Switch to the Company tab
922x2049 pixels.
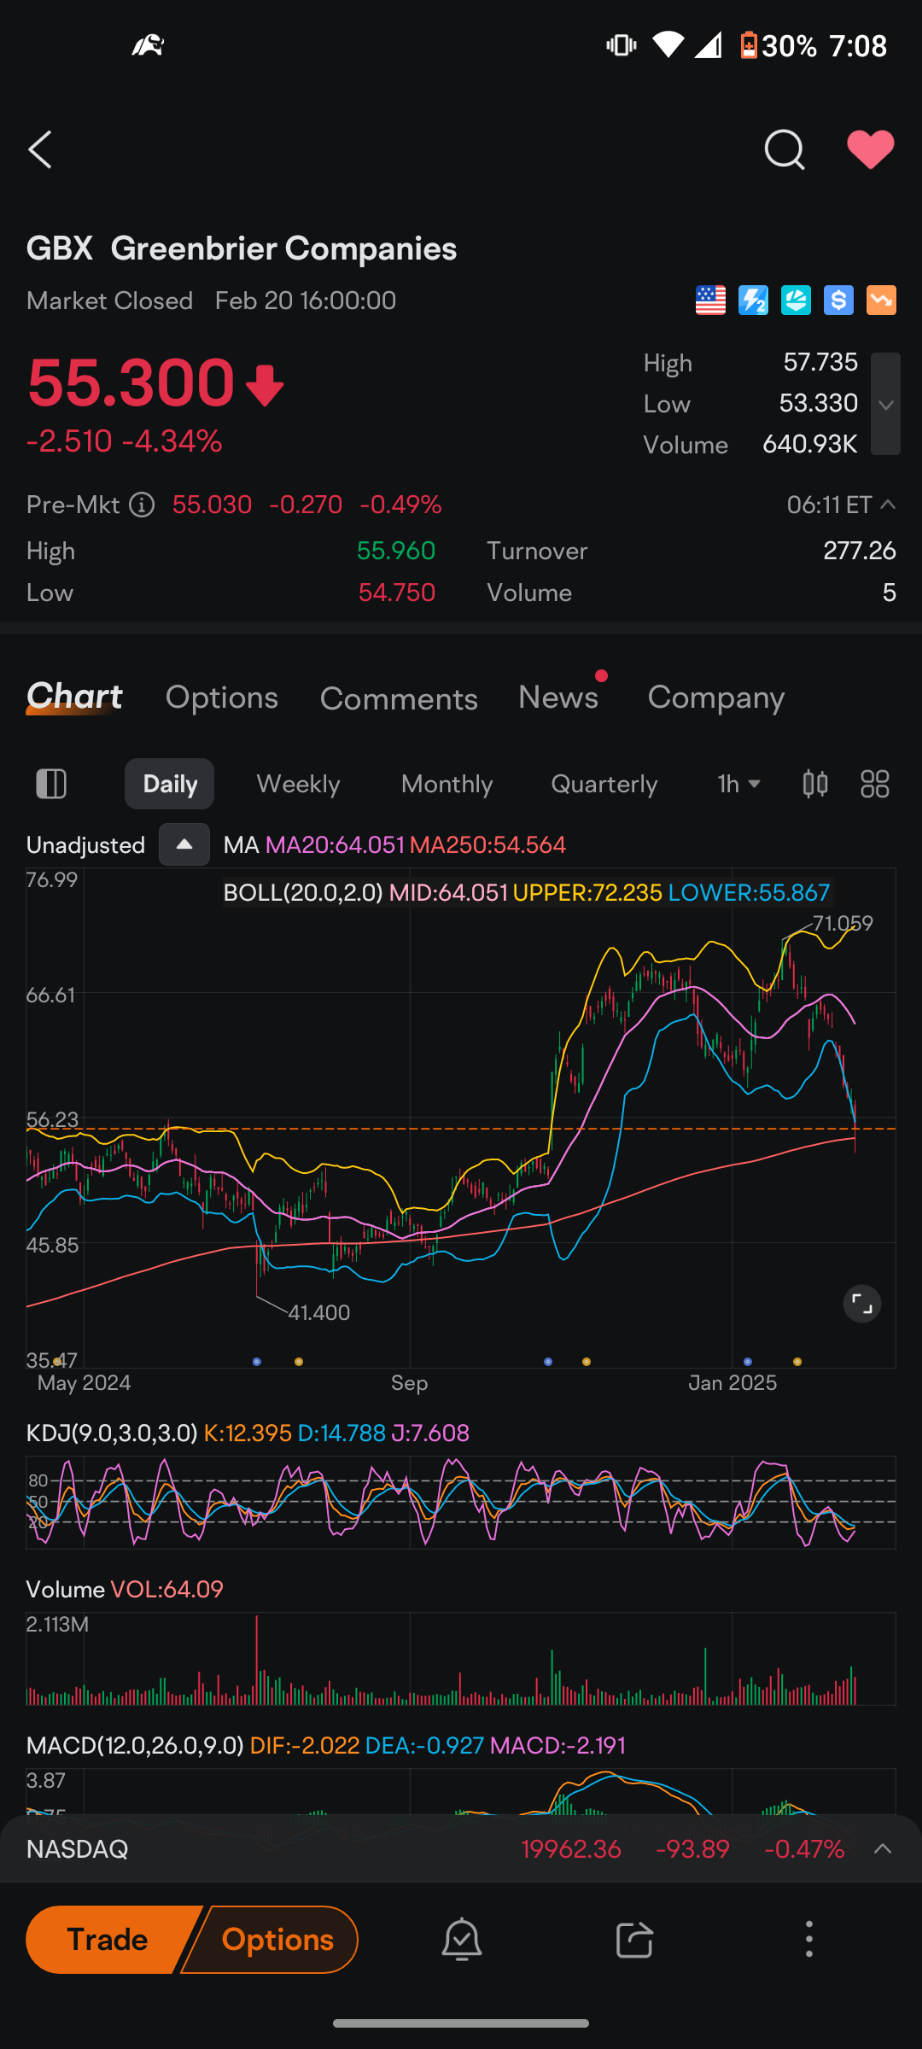[x=716, y=698]
